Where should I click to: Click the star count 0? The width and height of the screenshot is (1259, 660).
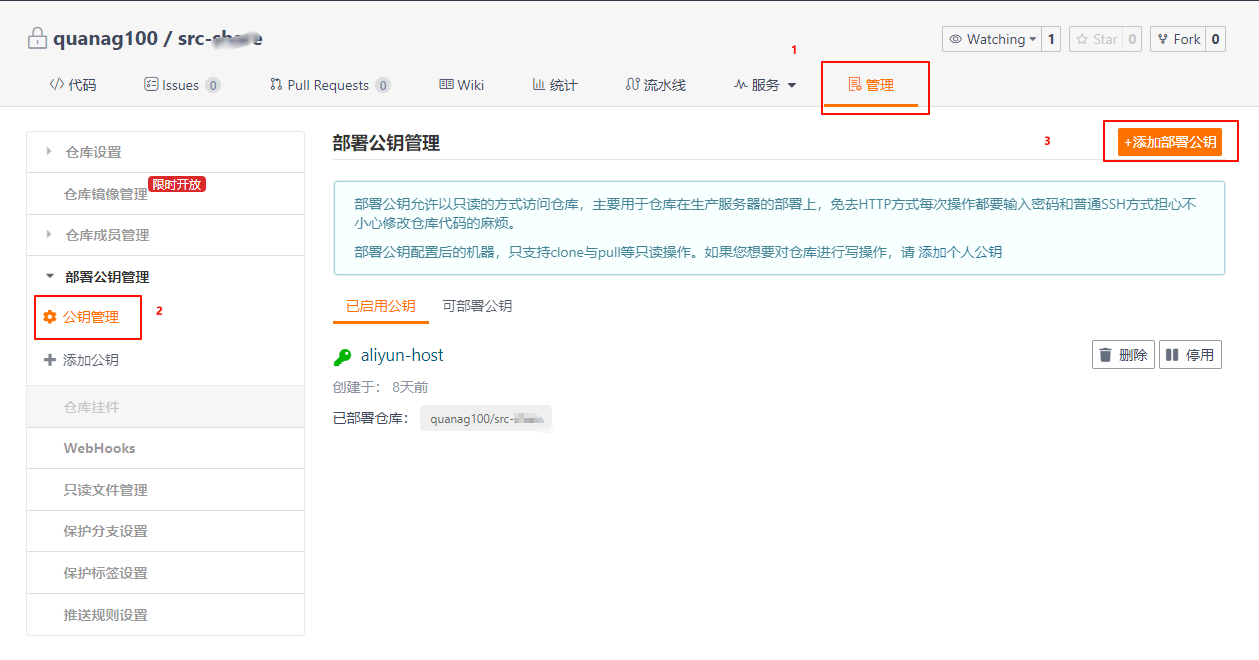click(x=1132, y=39)
